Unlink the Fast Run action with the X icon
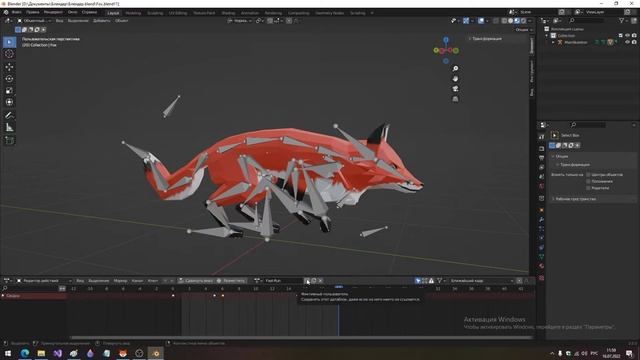 click(x=321, y=281)
